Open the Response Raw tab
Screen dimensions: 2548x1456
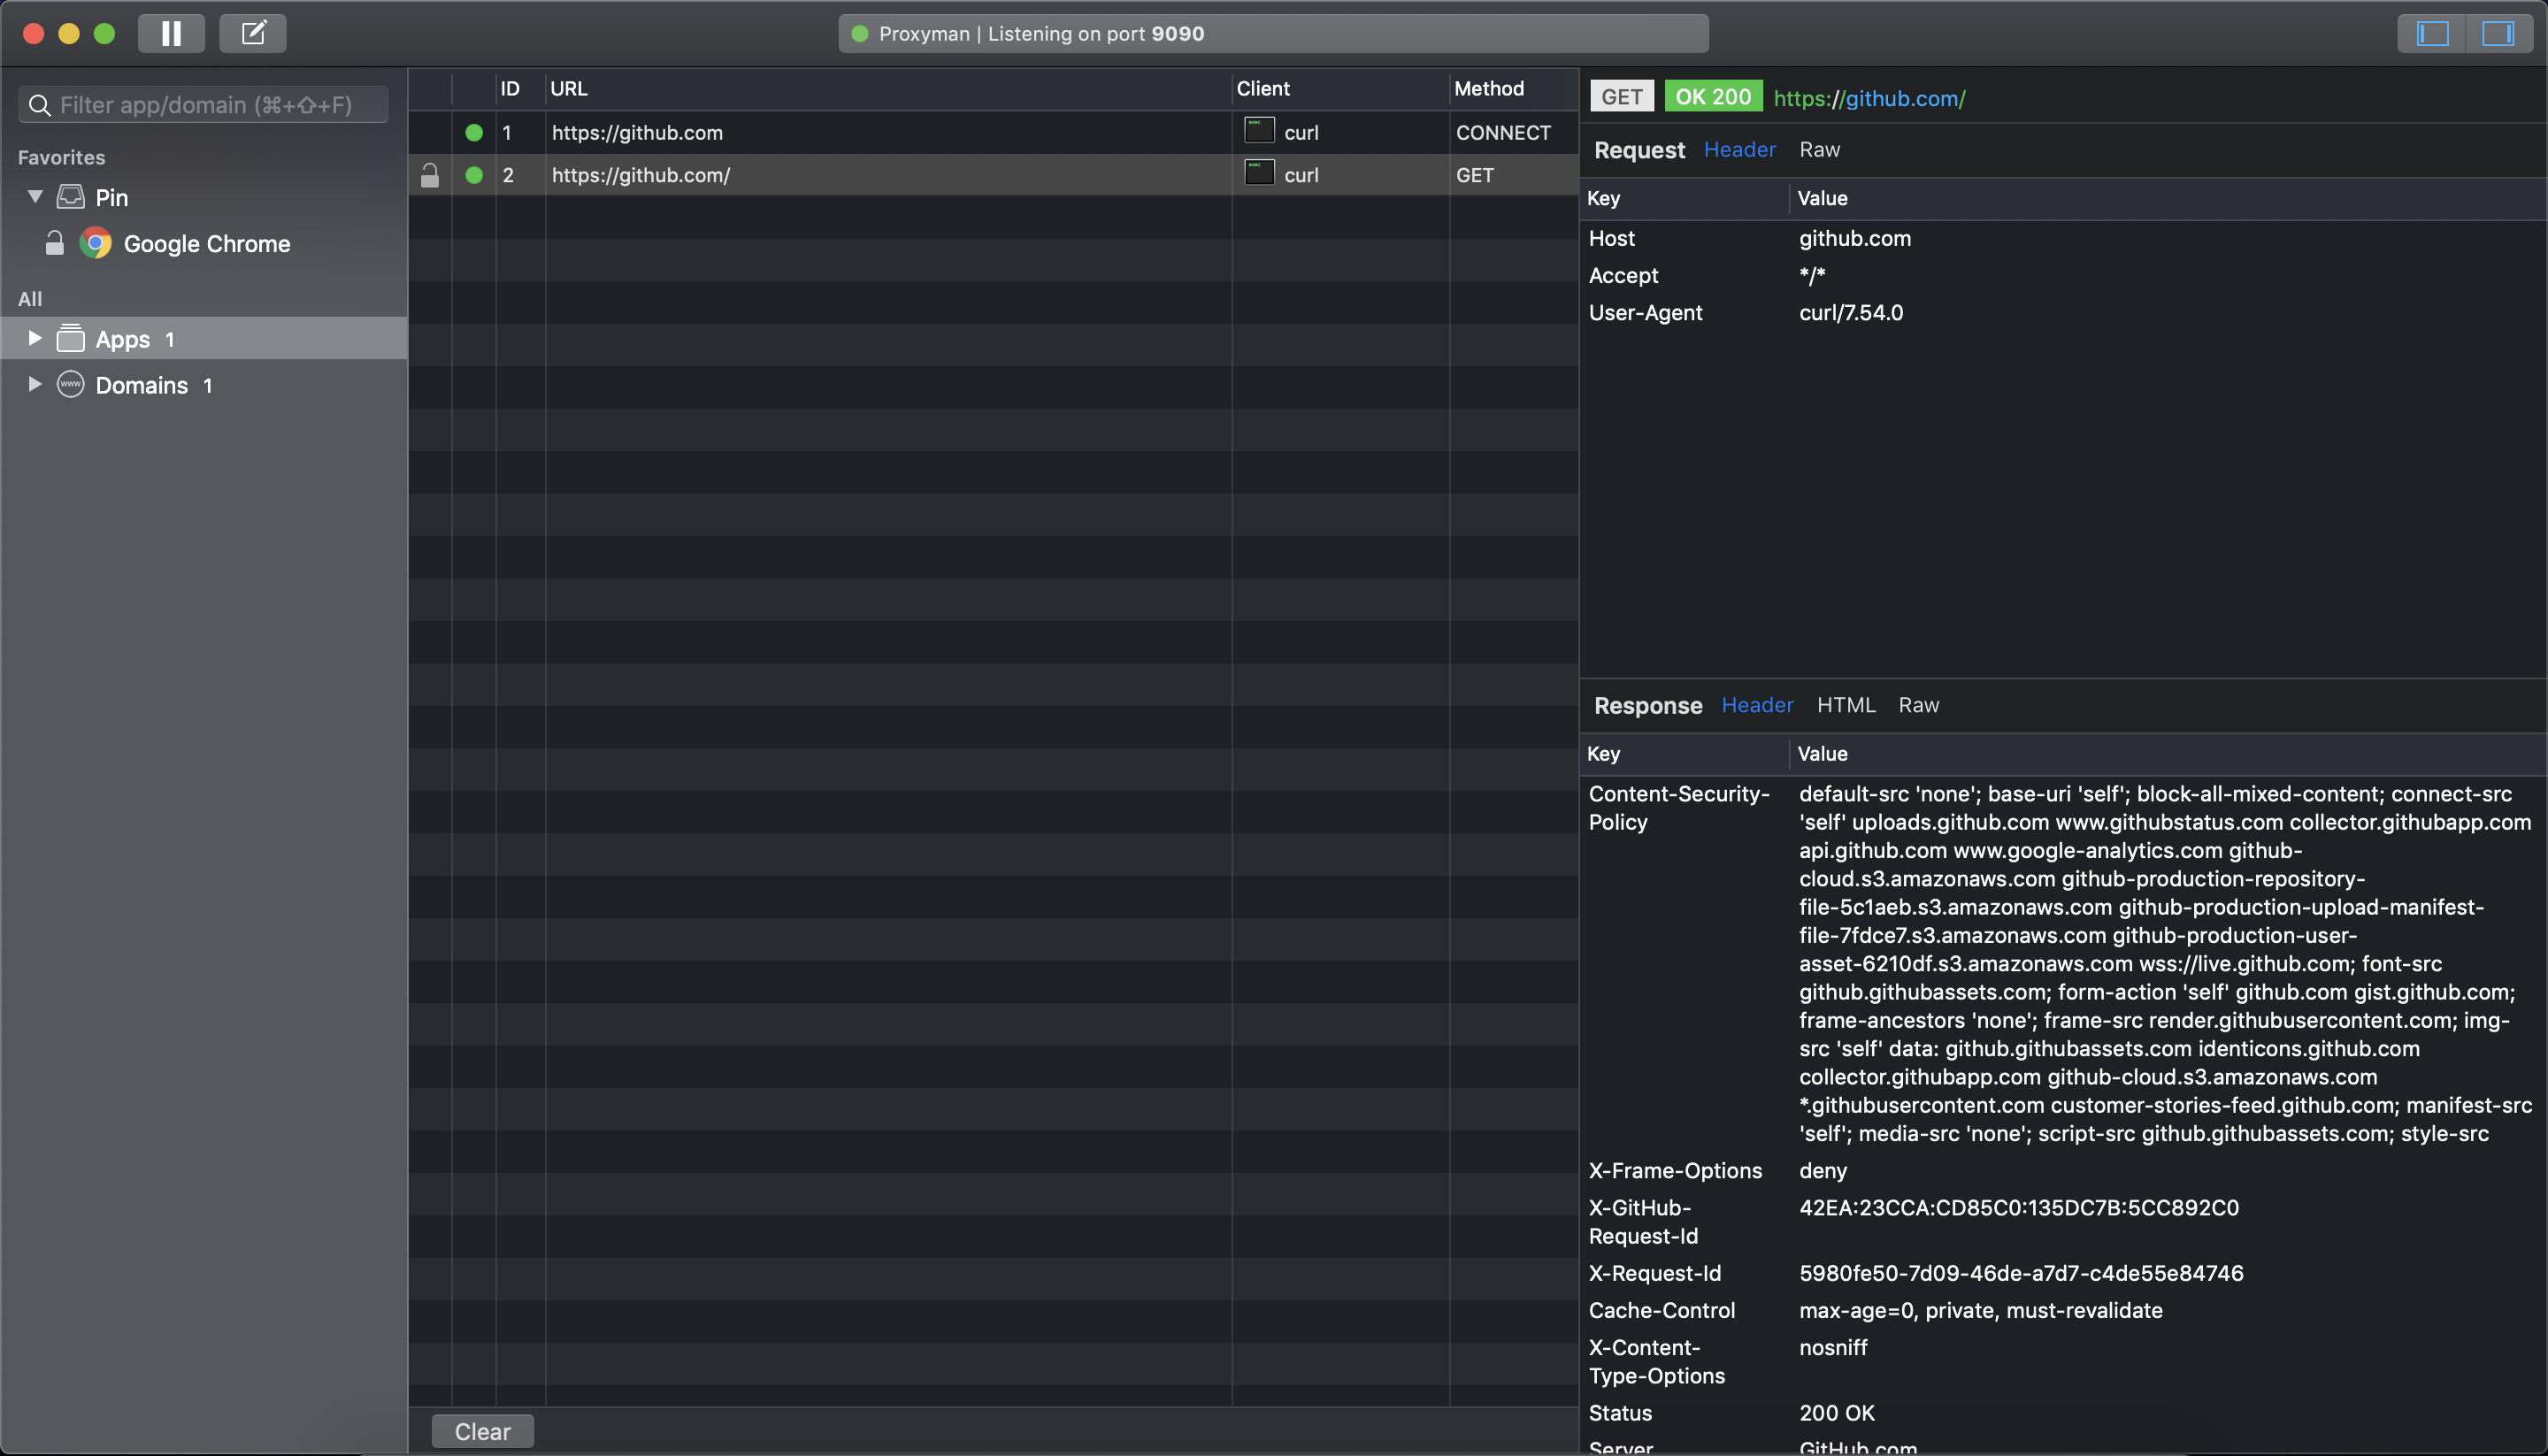pos(1918,705)
